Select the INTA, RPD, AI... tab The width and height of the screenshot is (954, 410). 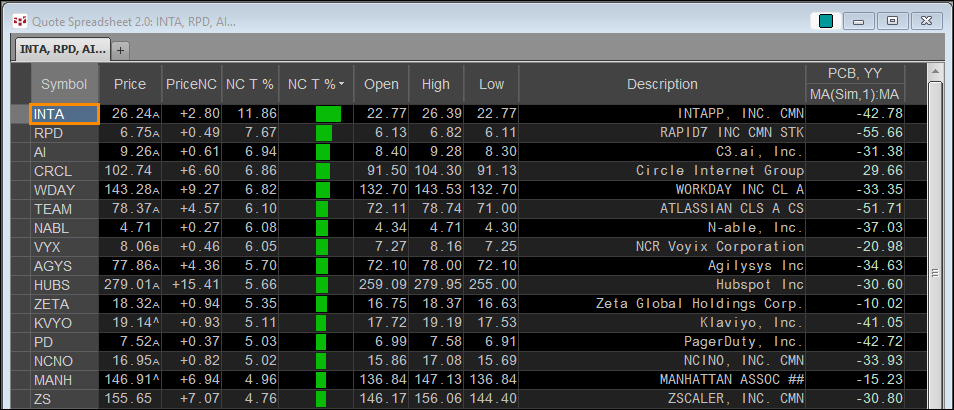pyautogui.click(x=62, y=49)
